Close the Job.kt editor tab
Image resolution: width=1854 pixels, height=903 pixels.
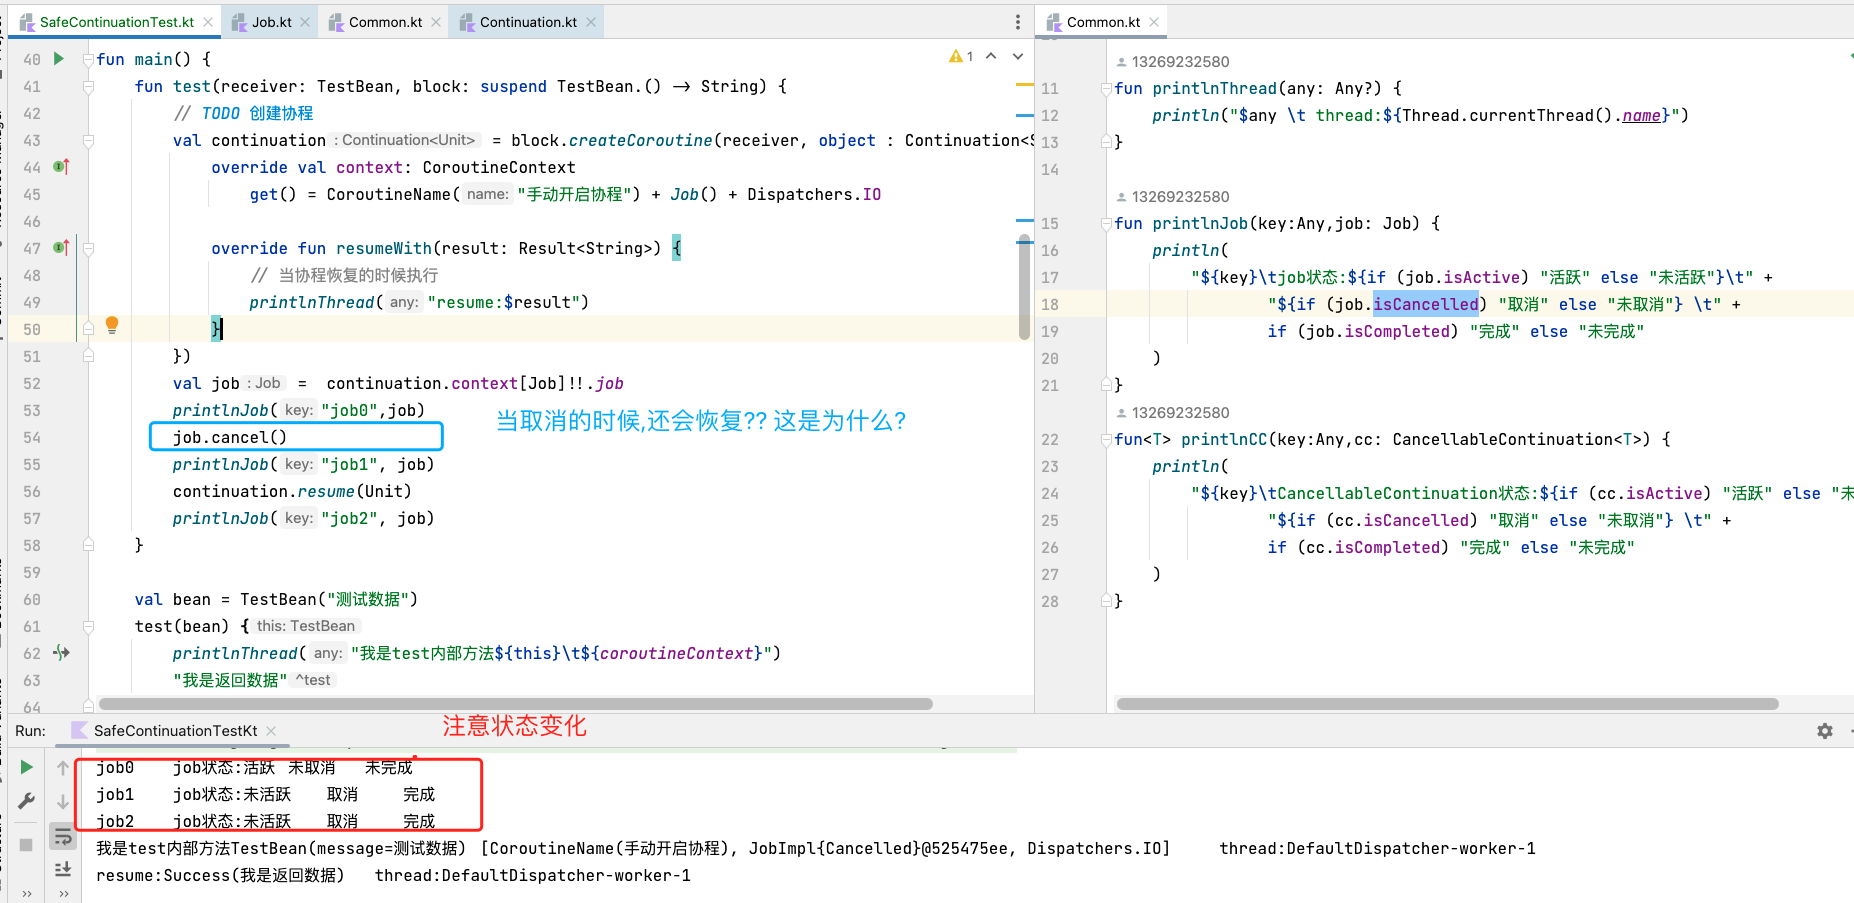[x=305, y=22]
